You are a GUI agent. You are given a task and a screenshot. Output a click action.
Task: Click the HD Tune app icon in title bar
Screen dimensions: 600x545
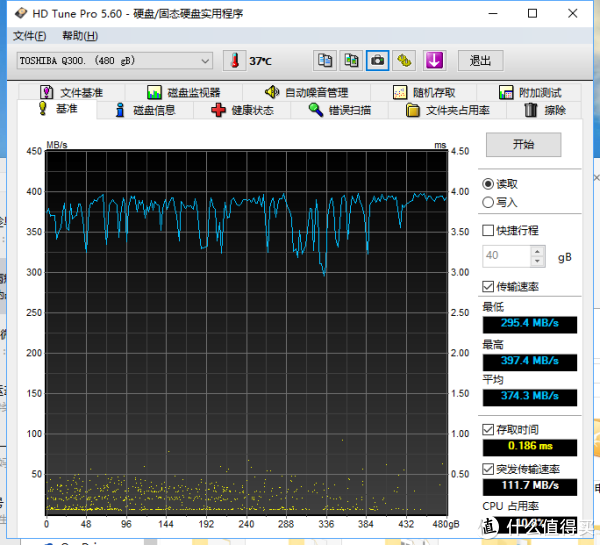(21, 13)
